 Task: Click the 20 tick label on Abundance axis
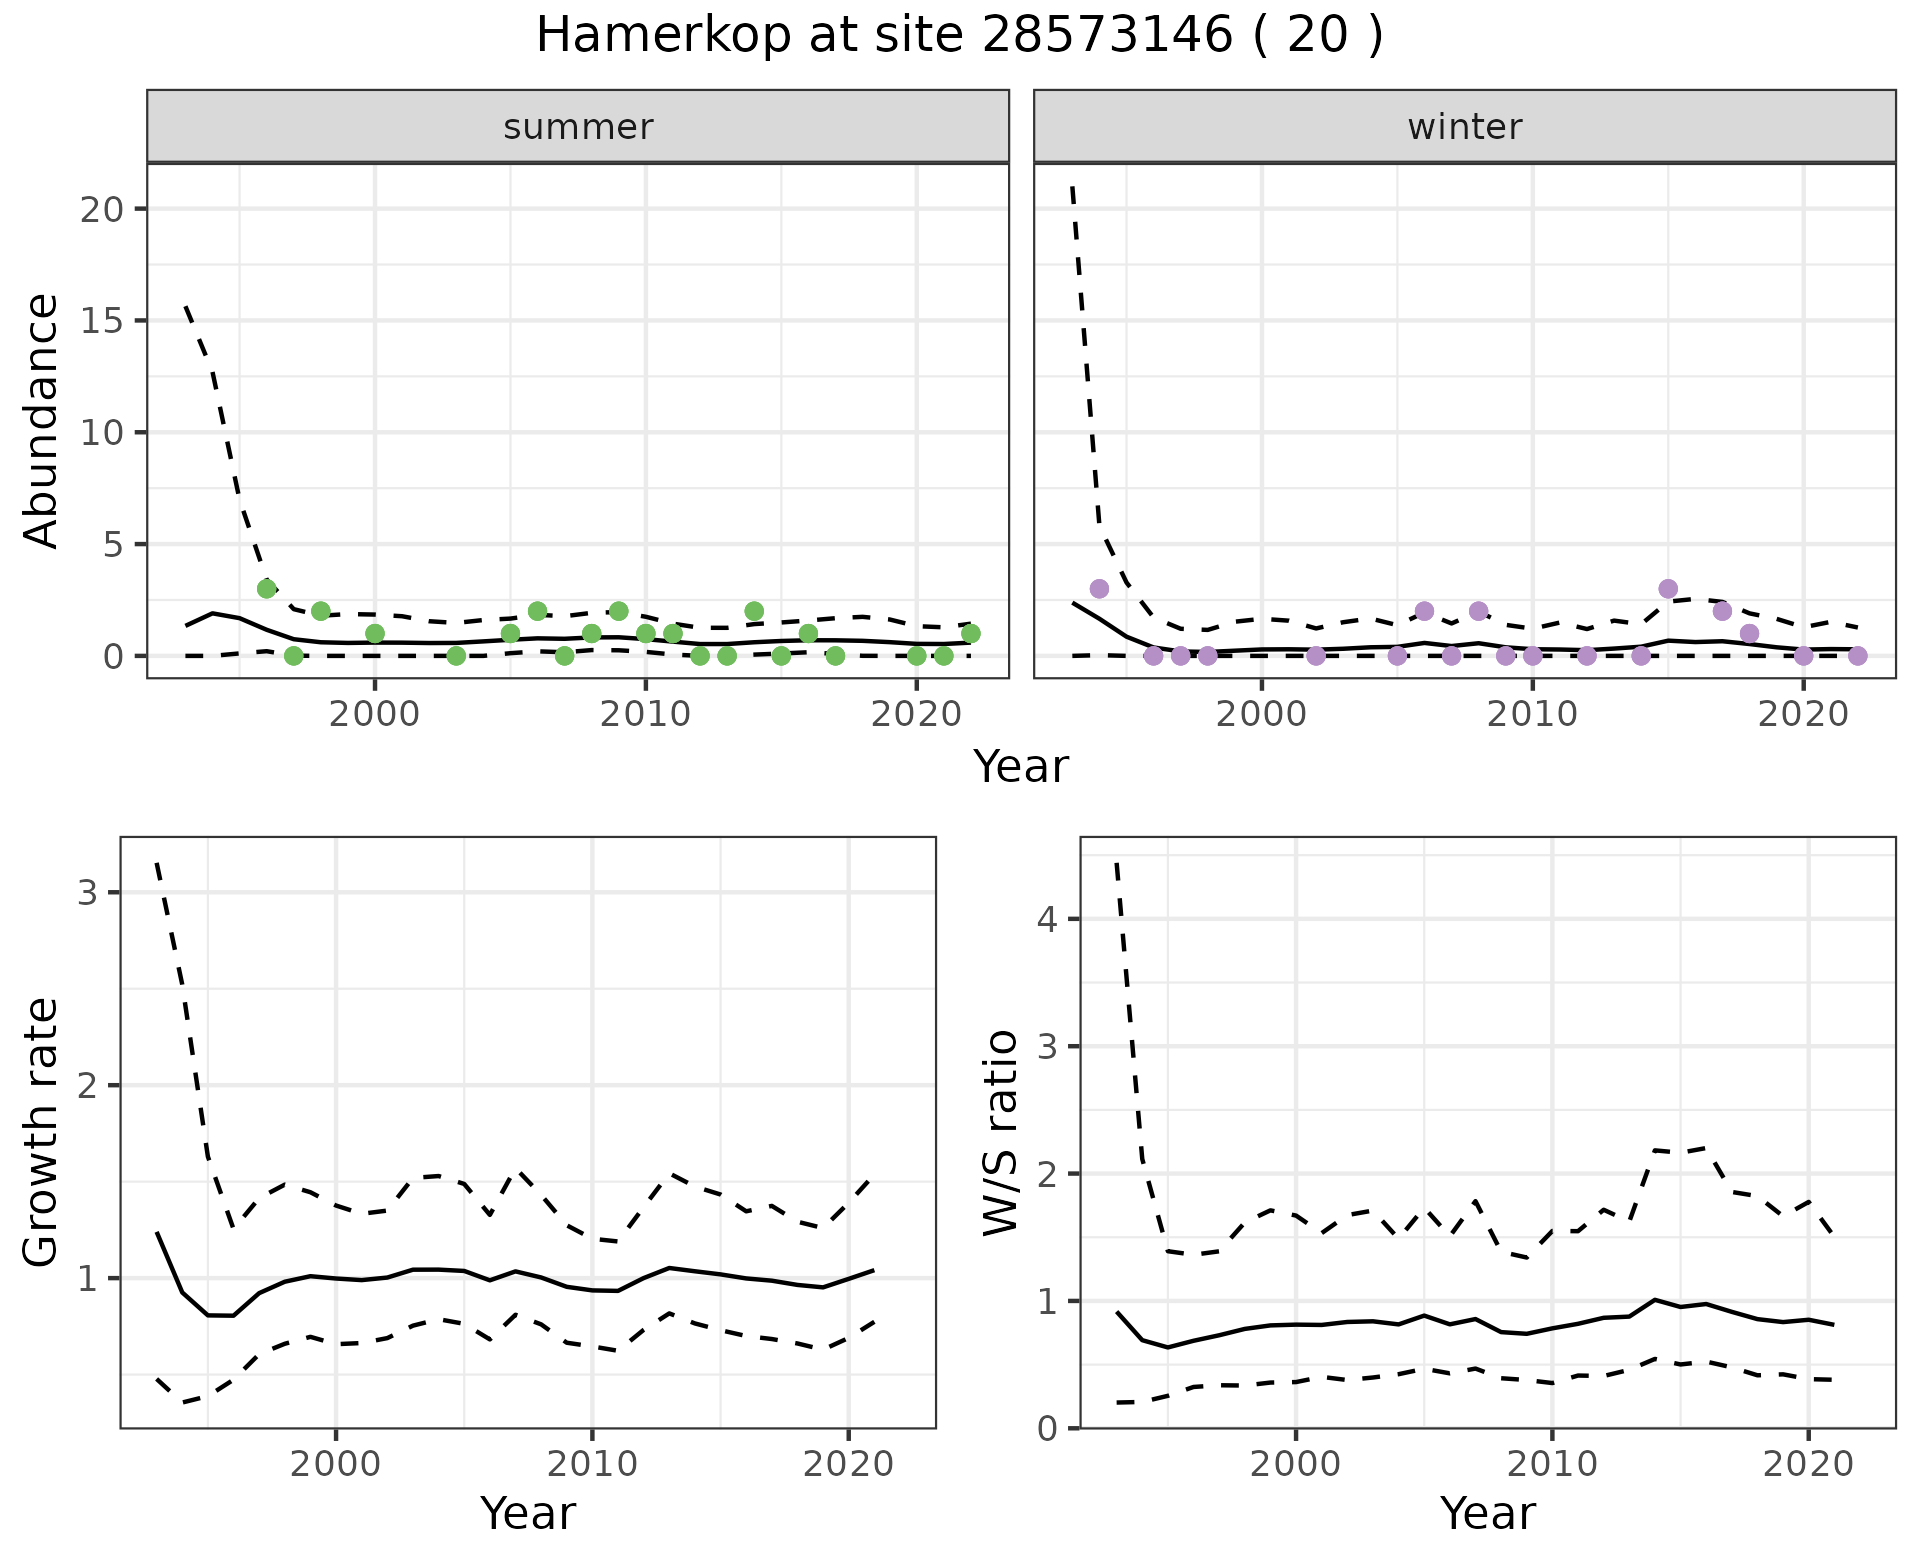pos(100,209)
